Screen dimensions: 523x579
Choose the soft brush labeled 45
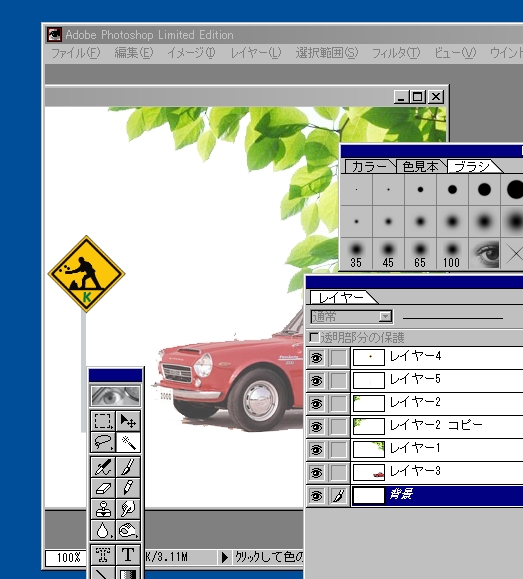click(x=388, y=254)
